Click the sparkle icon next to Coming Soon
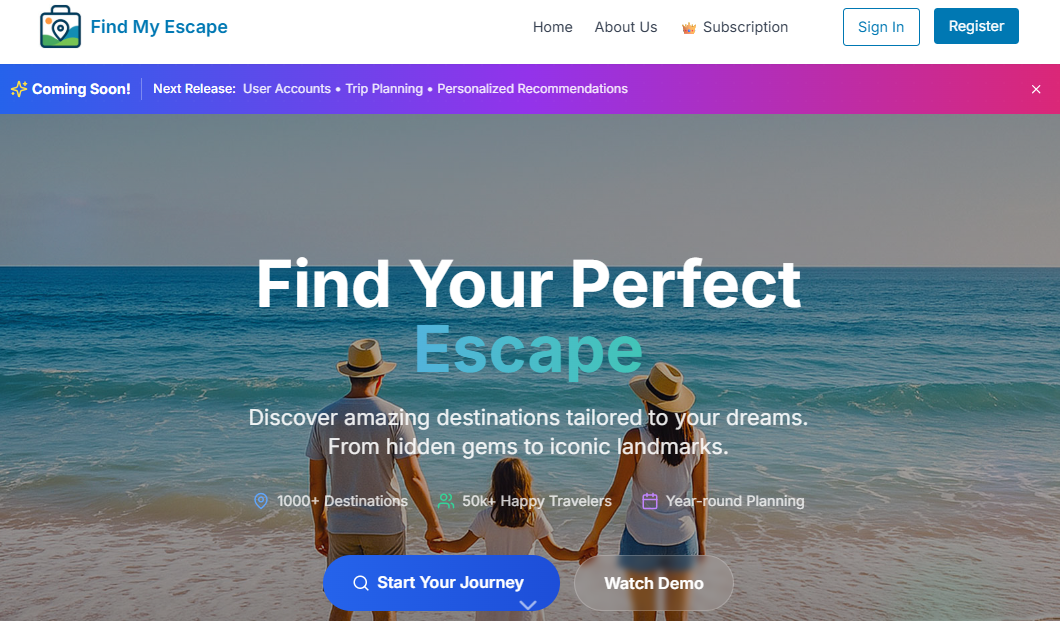Image resolution: width=1060 pixels, height=621 pixels. click(19, 89)
